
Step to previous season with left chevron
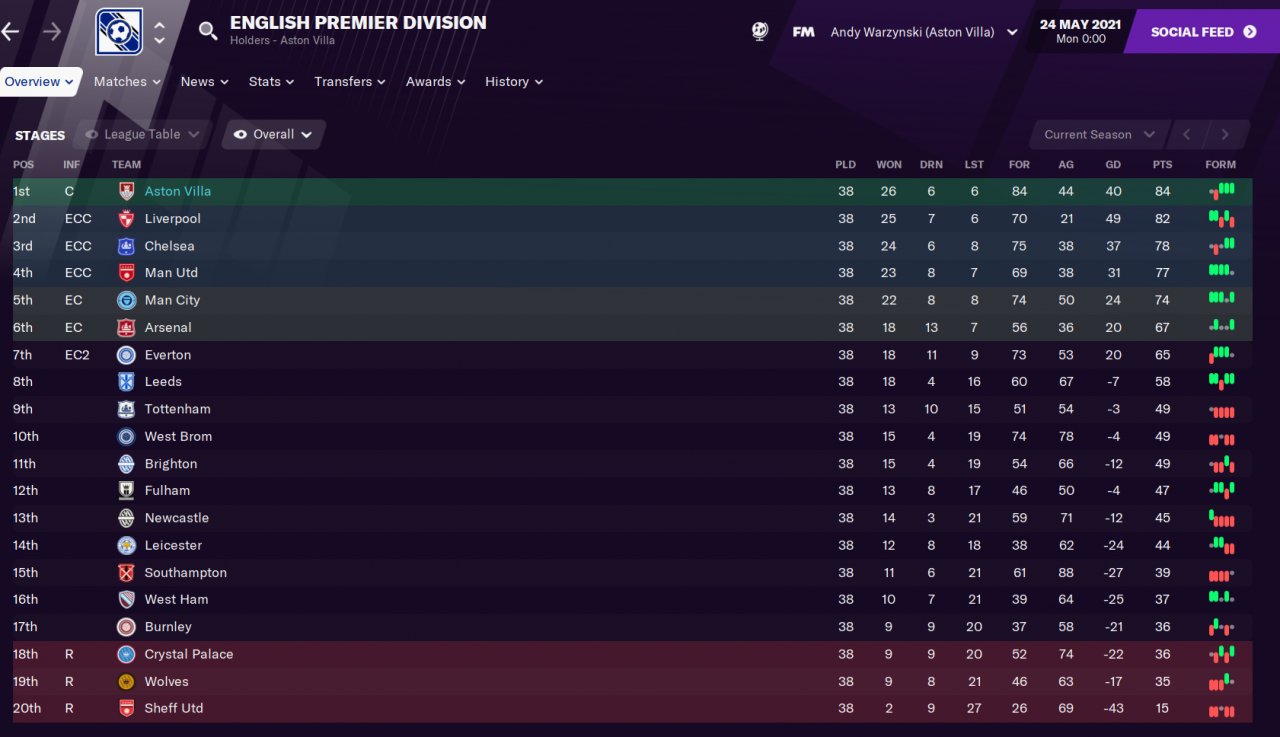point(1186,135)
